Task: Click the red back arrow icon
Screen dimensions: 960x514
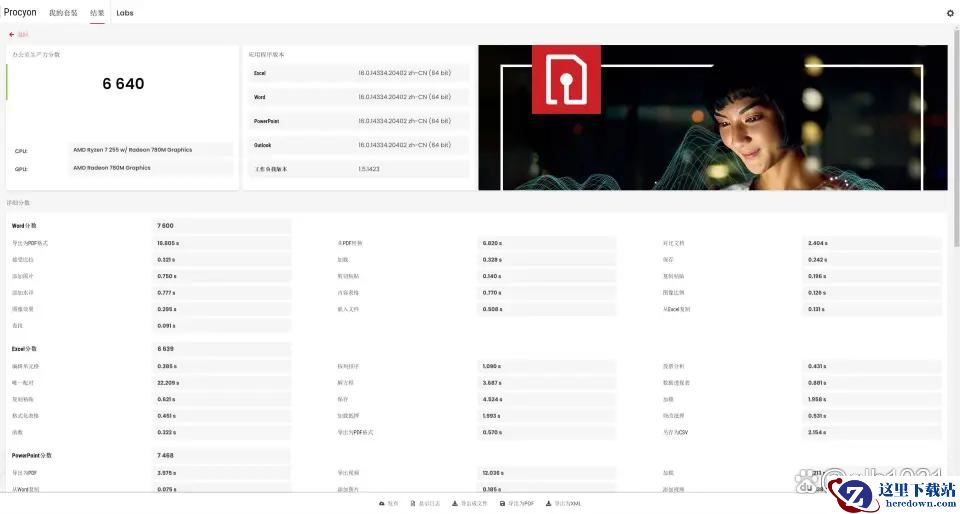Action: [12, 34]
